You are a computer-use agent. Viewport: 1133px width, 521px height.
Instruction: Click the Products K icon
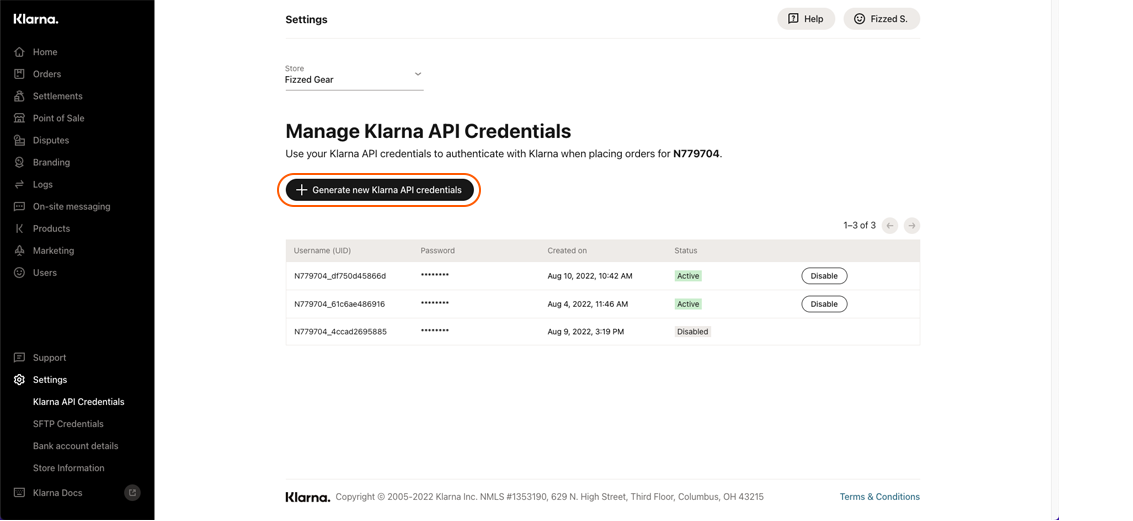(x=20, y=228)
